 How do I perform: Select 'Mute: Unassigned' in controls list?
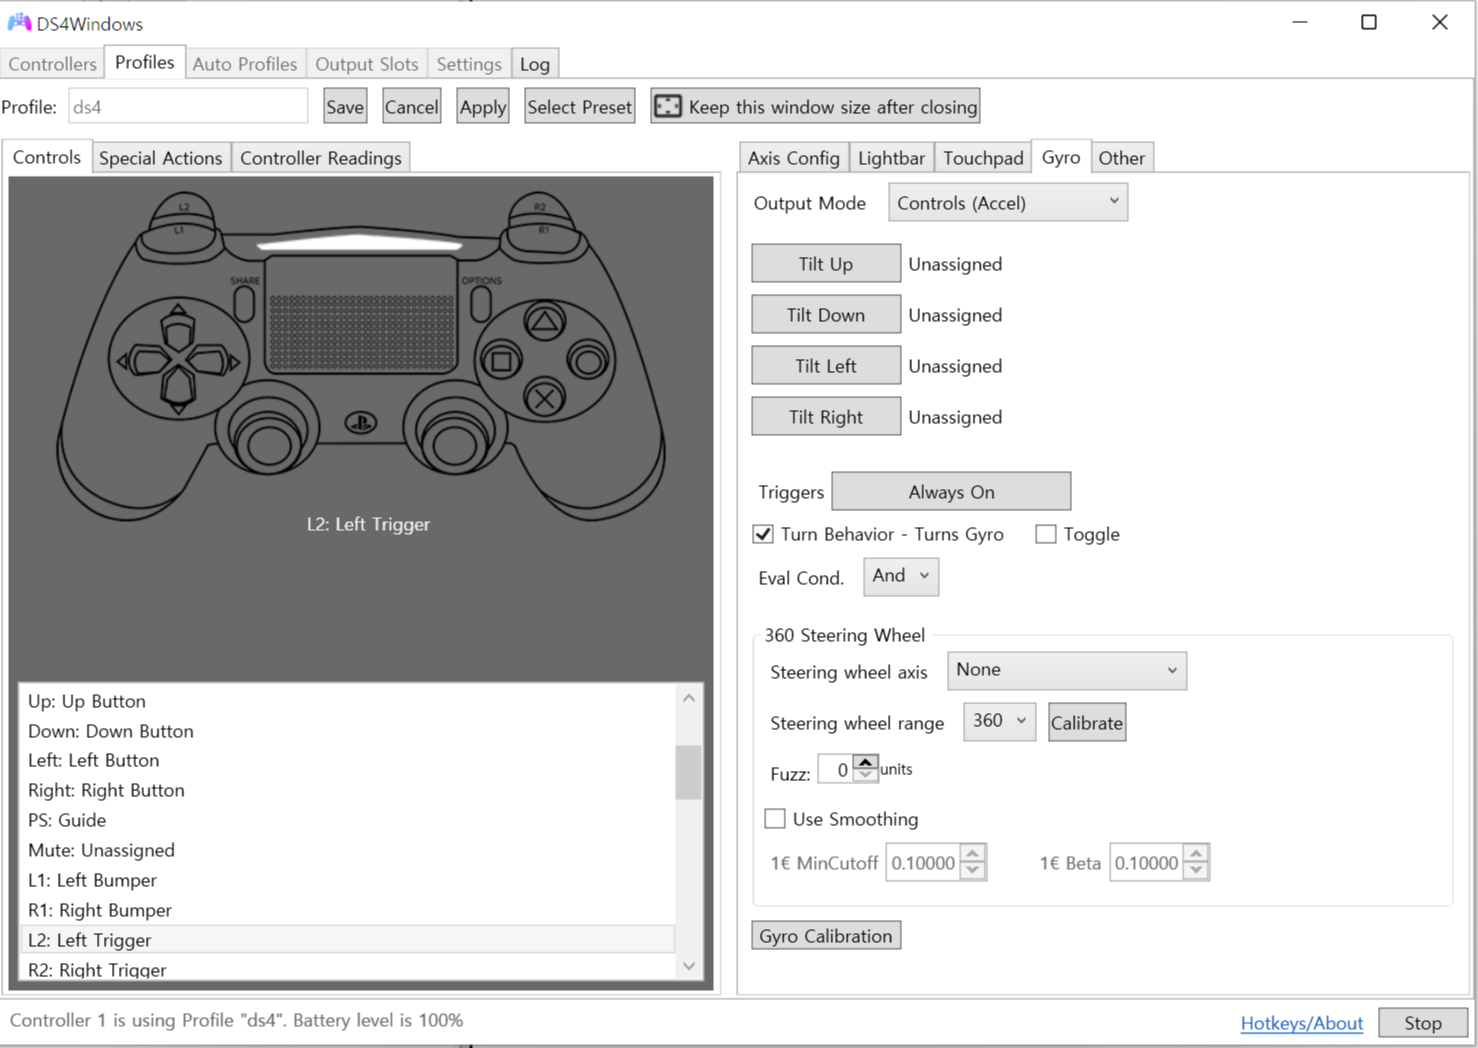tap(348, 850)
